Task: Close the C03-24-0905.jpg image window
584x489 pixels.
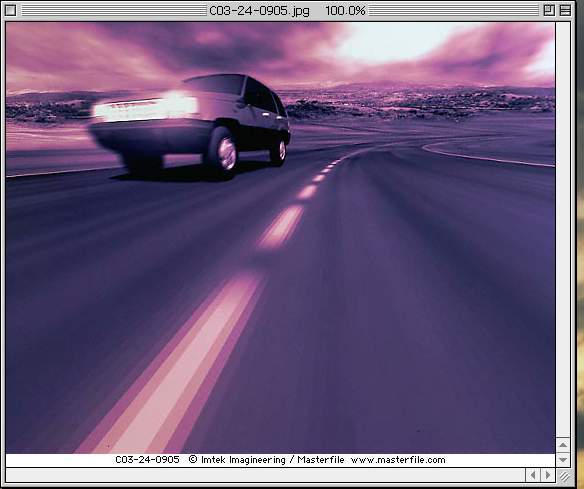Action: coord(10,10)
